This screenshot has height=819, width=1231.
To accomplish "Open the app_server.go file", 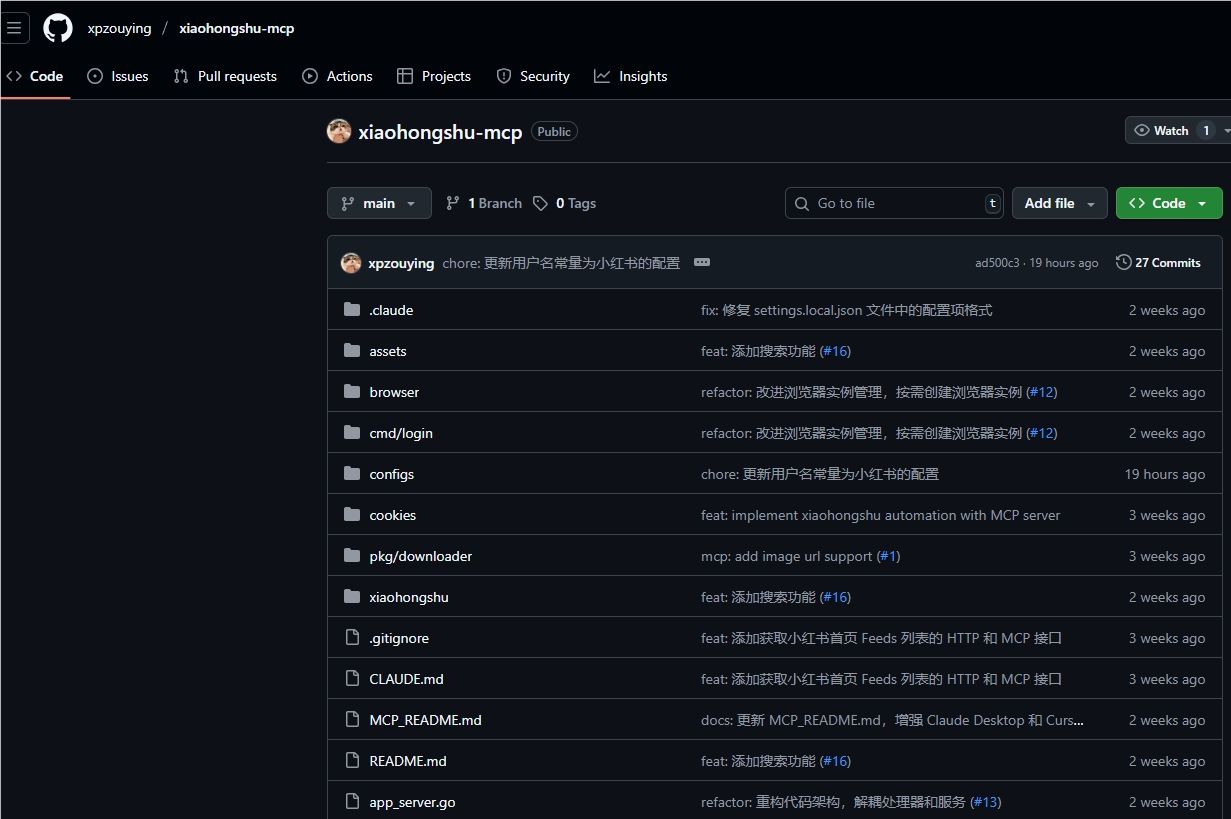I will pyautogui.click(x=412, y=802).
